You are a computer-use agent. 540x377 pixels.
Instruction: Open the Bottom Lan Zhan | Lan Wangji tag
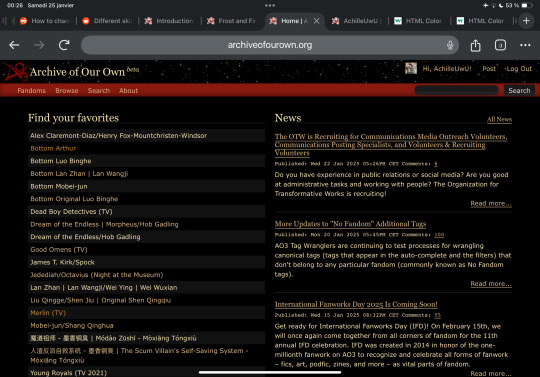79,174
